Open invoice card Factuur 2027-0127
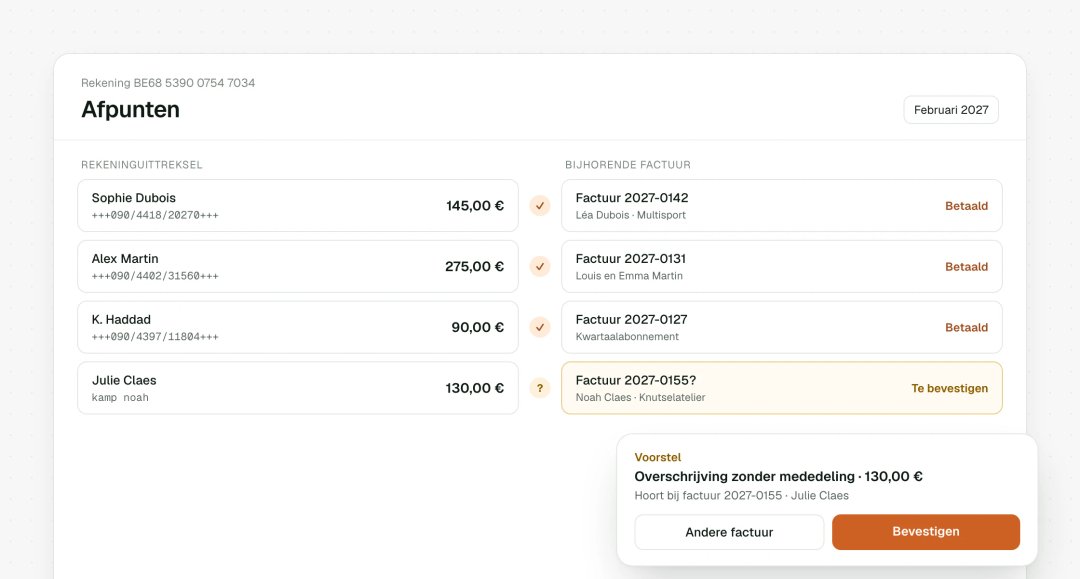 click(x=782, y=327)
